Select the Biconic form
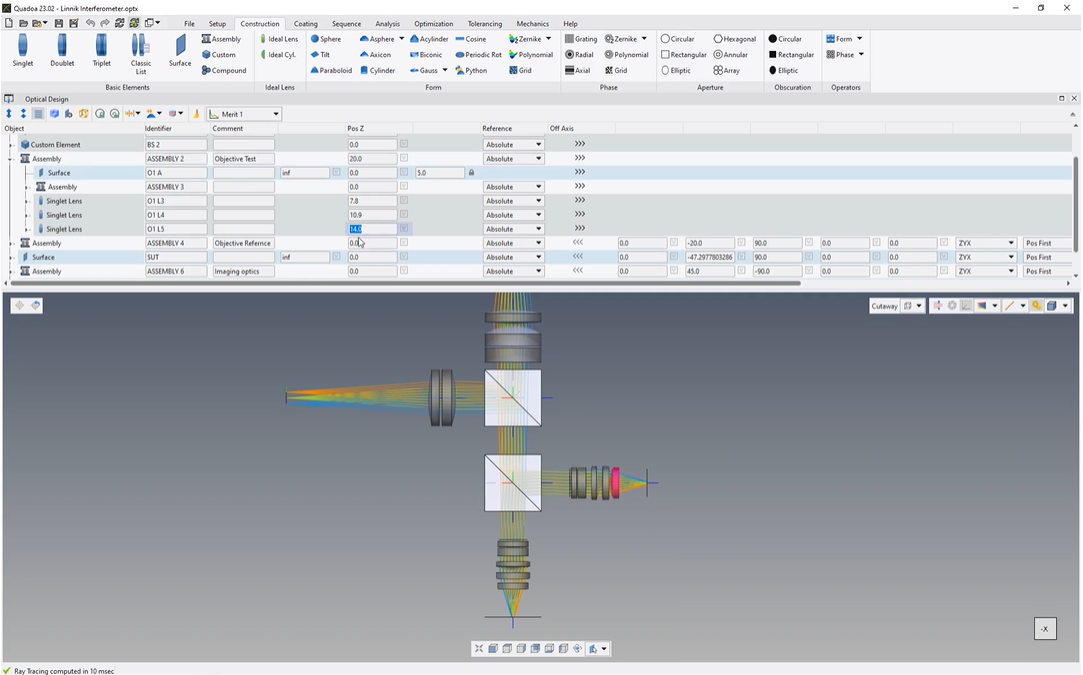Screen dimensions: 1083x675 click(x=426, y=55)
